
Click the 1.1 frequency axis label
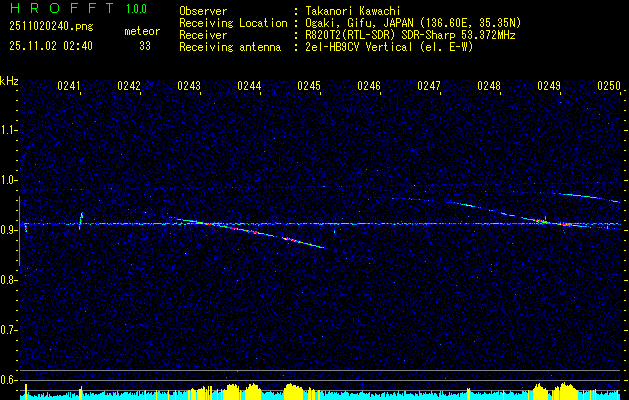[x=9, y=130]
